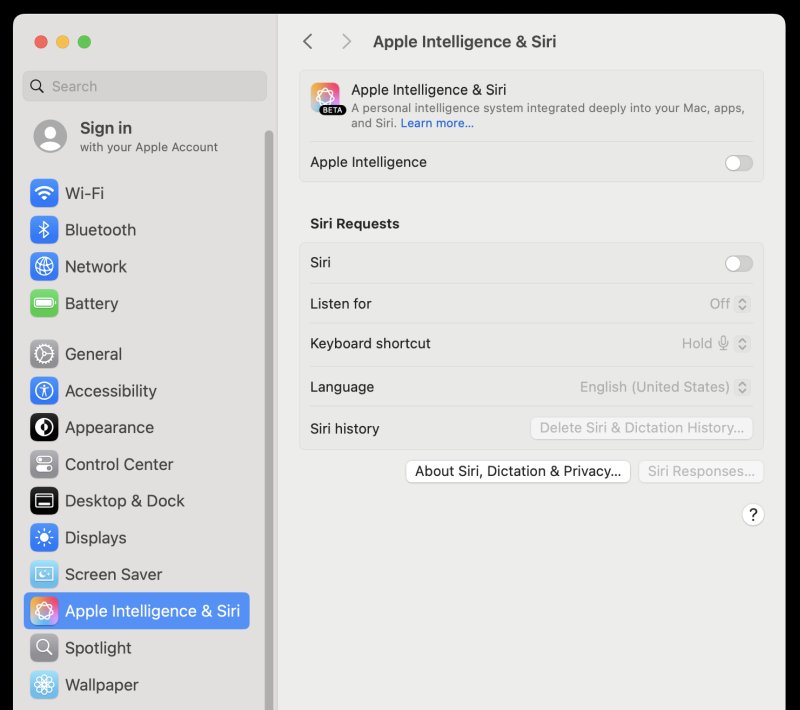Select Desktop & Dock in the sidebar
The width and height of the screenshot is (800, 710).
[44, 501]
